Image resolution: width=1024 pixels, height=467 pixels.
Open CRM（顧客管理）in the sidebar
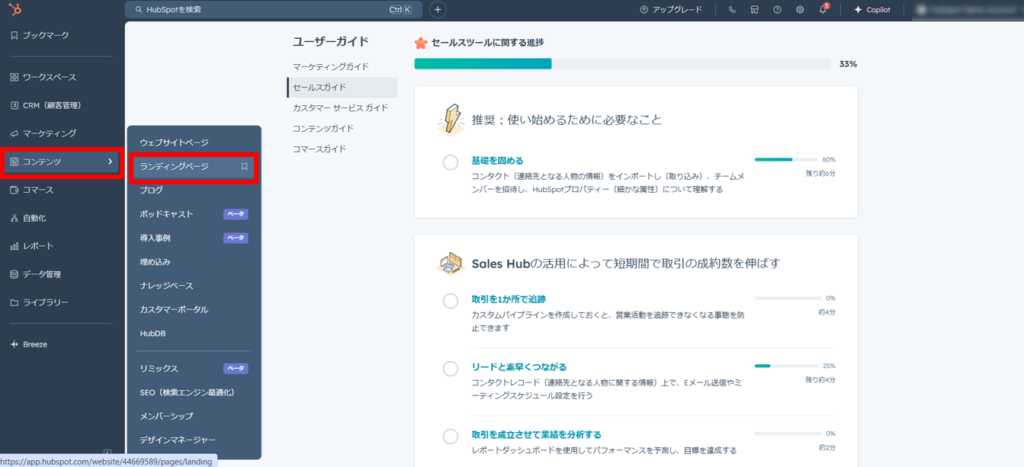point(46,105)
